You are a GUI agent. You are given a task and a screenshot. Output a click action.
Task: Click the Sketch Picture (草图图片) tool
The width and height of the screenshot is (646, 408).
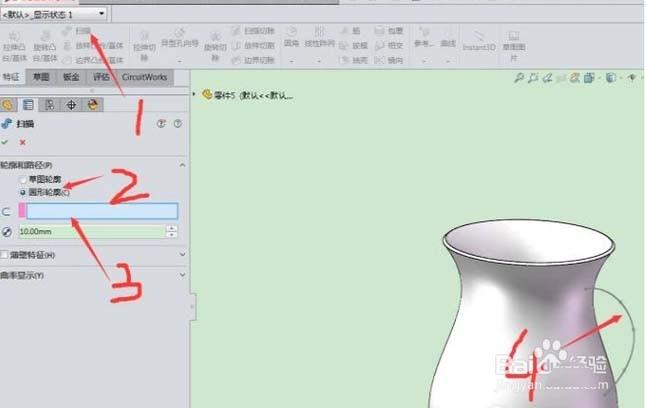pos(513,46)
